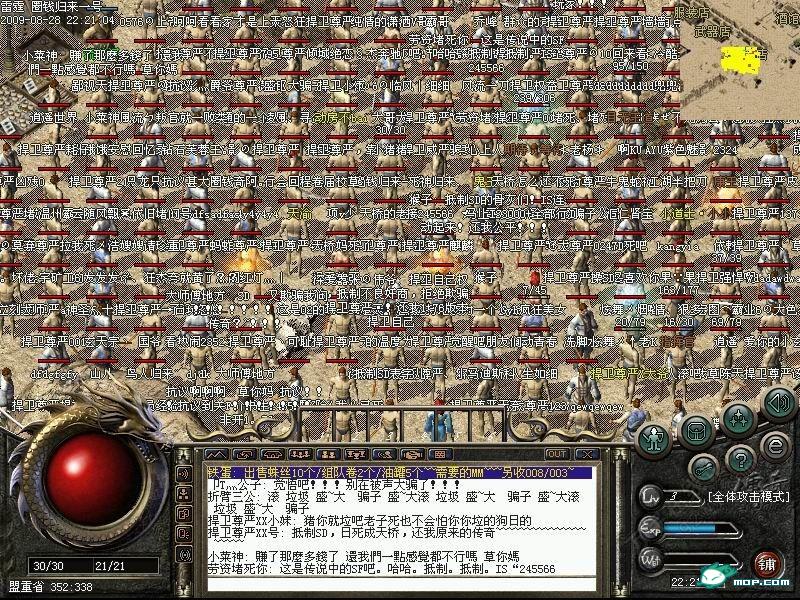Click the 武器店 label on minimap

(x=712, y=31)
